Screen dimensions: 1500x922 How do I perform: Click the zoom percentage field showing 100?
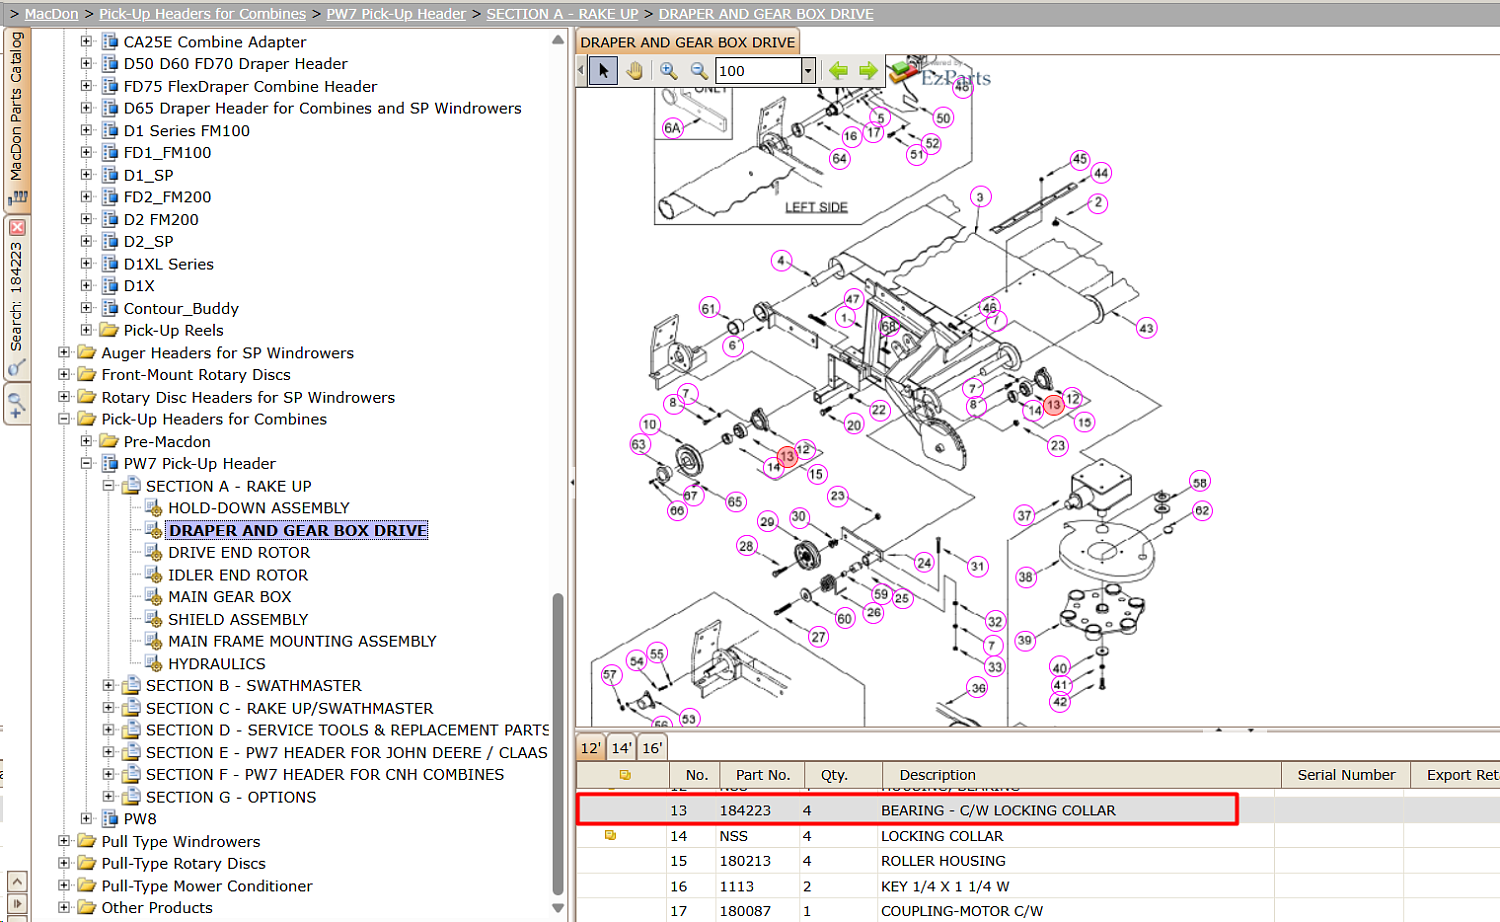point(759,71)
